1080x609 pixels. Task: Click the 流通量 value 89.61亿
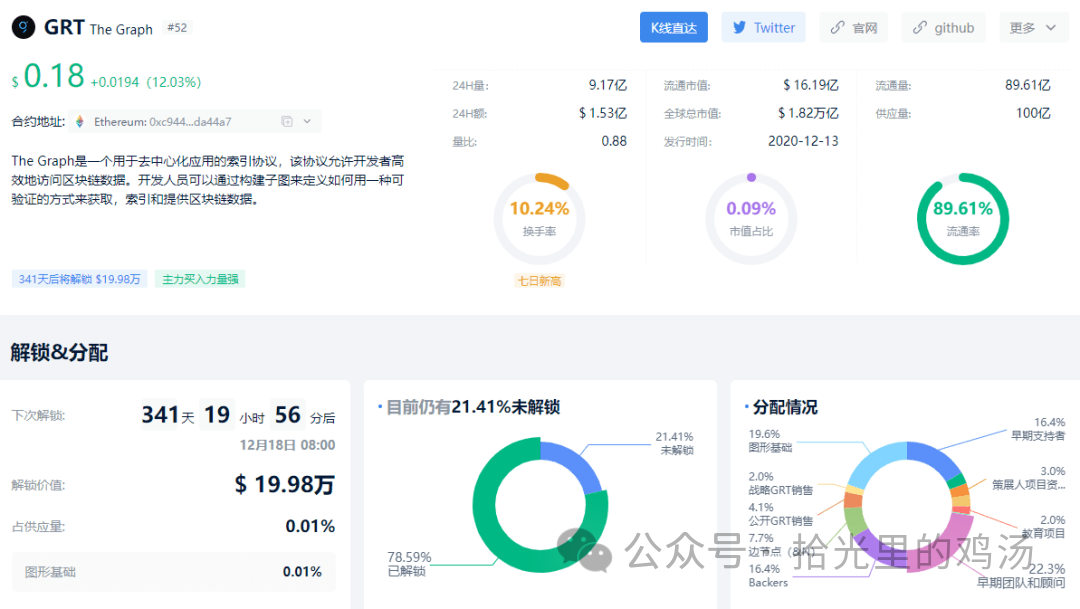1028,85
